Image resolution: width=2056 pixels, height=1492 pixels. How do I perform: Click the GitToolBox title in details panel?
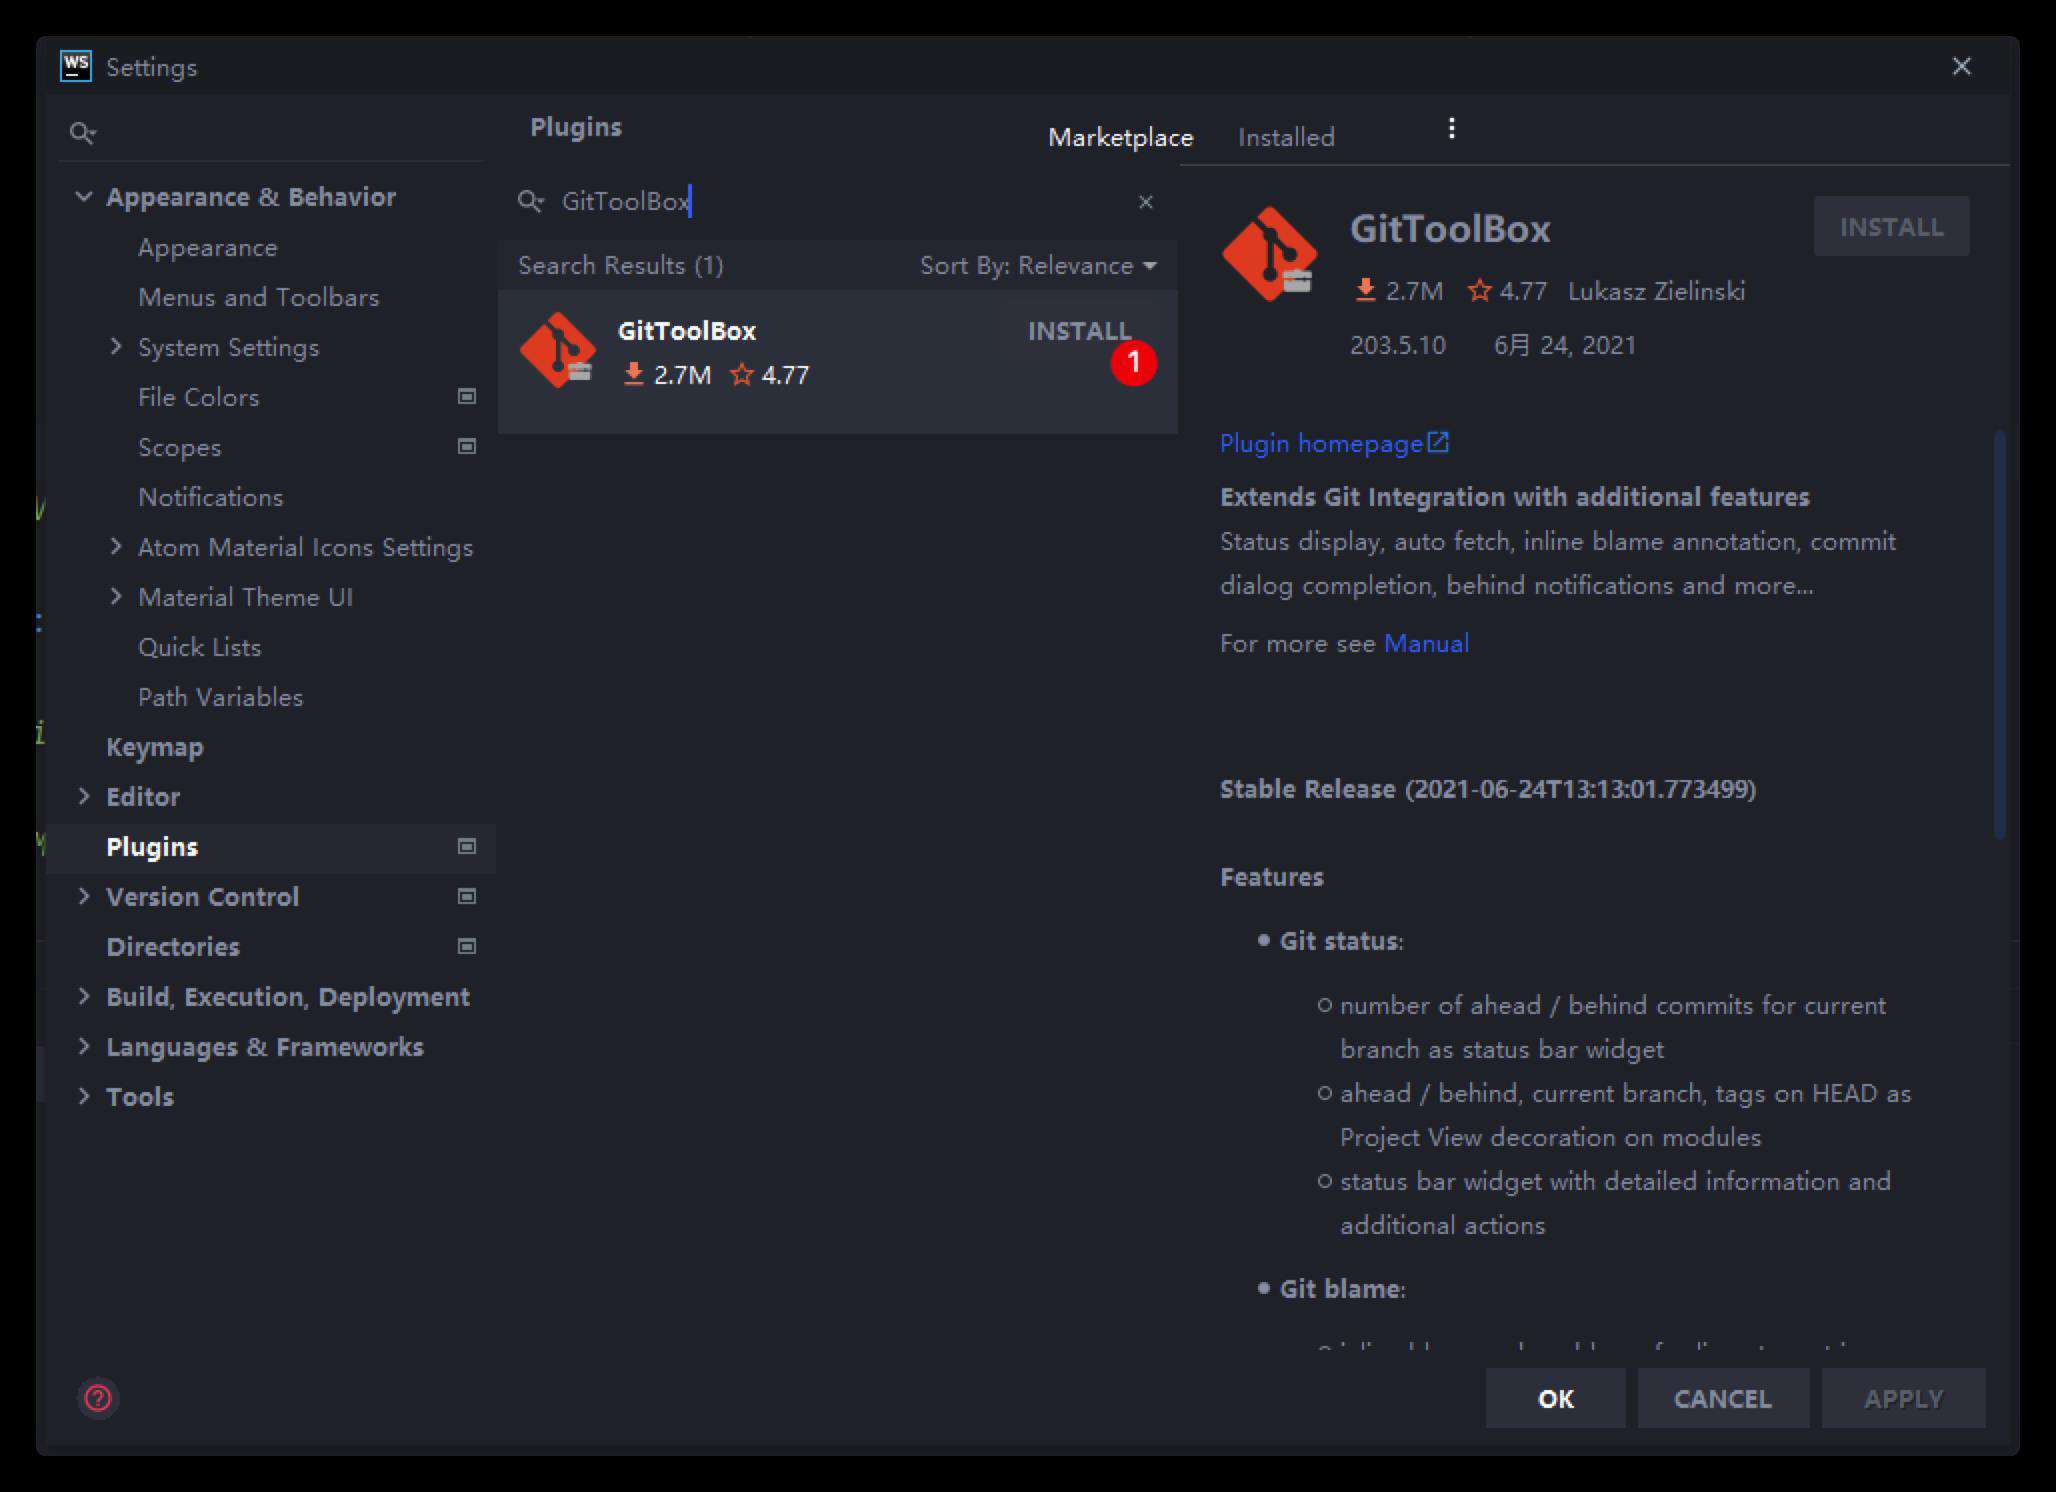(1450, 229)
